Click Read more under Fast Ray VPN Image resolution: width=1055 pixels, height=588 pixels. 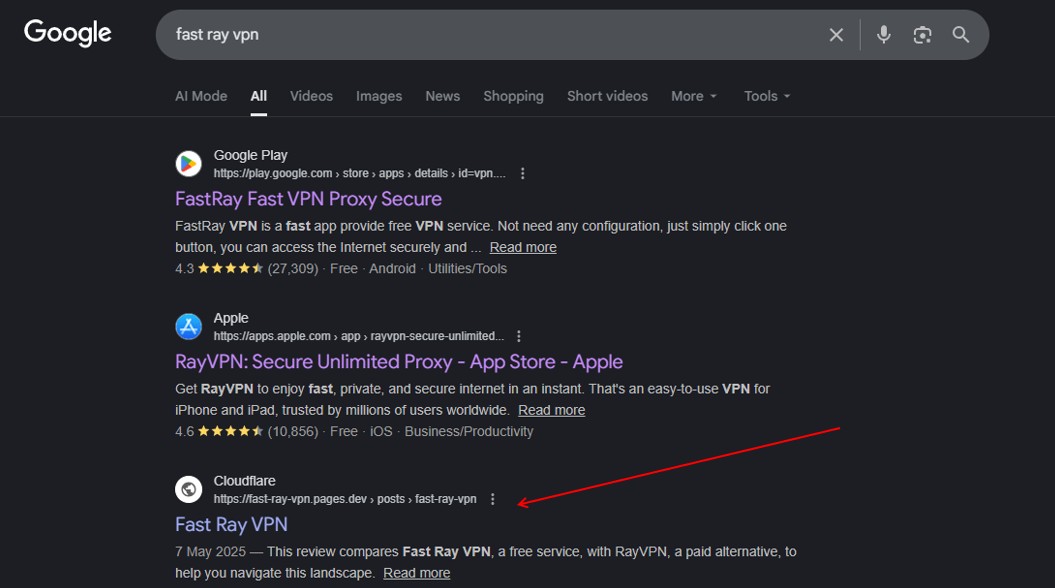pos(416,573)
